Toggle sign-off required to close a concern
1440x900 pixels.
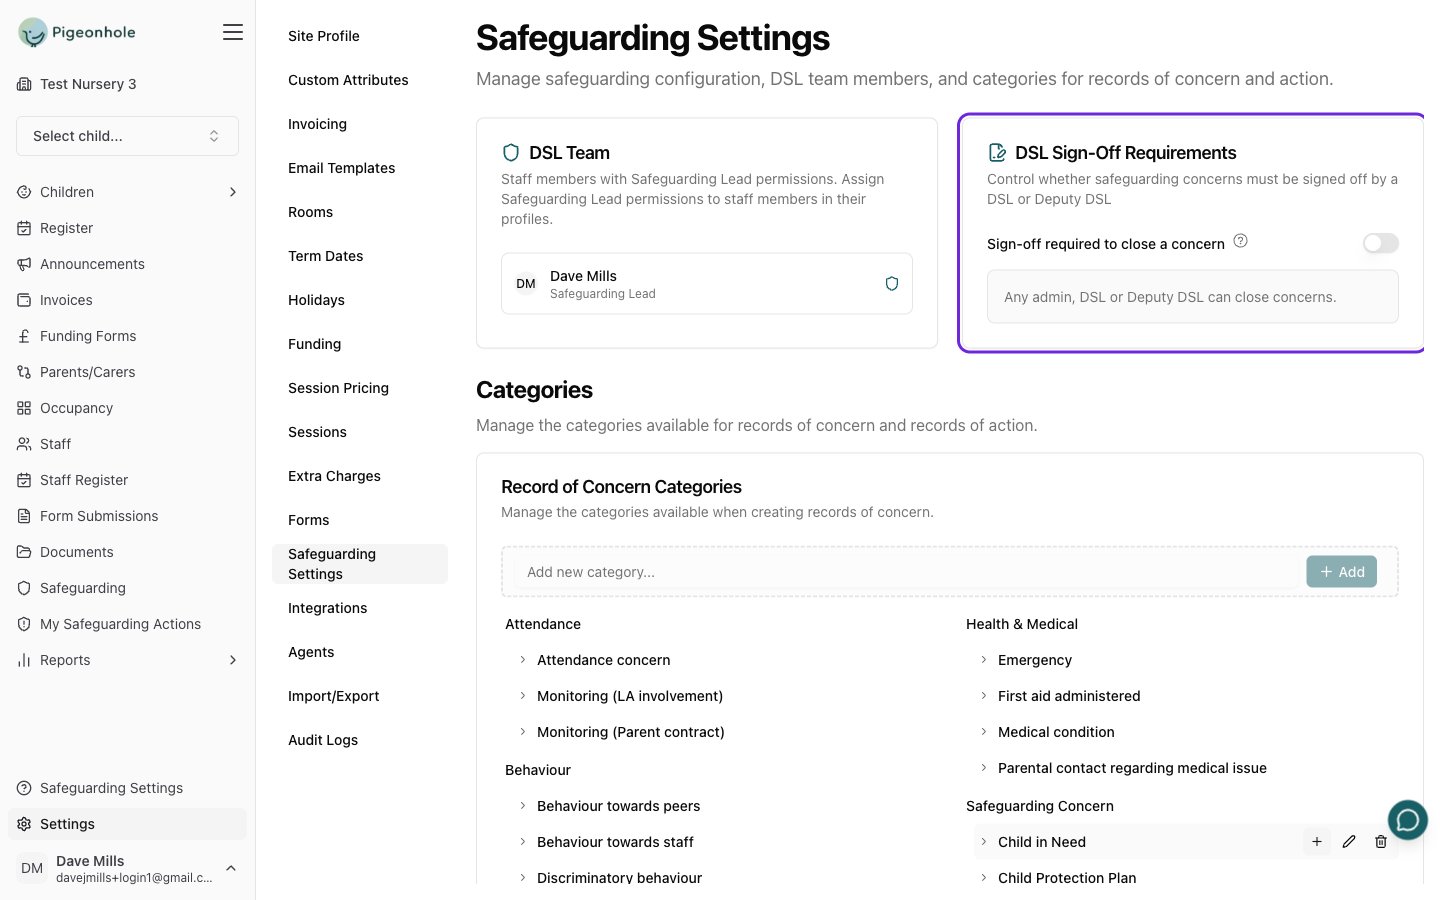click(1380, 243)
